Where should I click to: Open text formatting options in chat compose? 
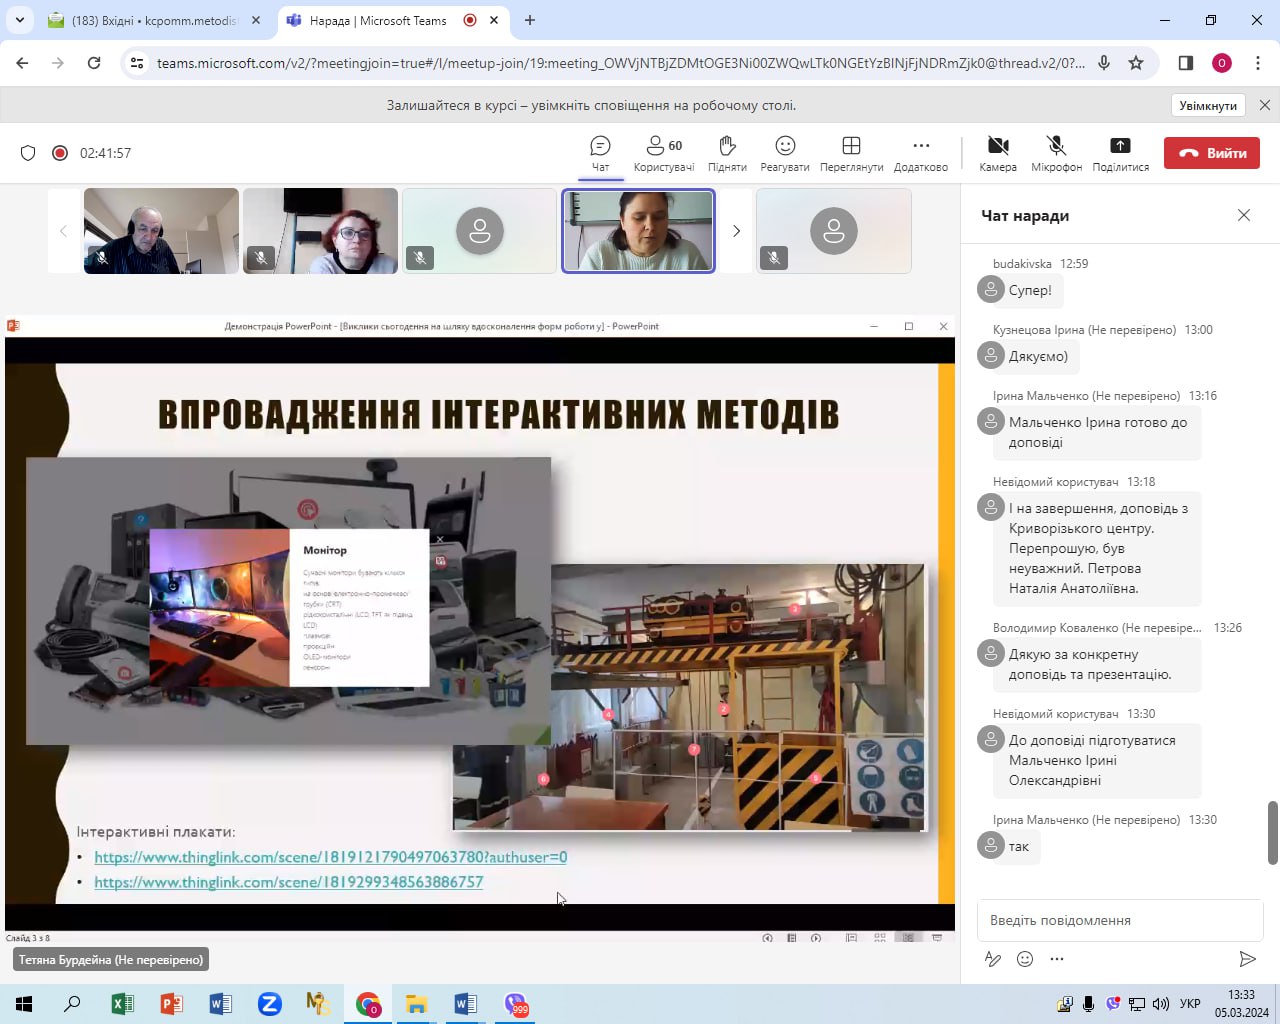coord(992,959)
